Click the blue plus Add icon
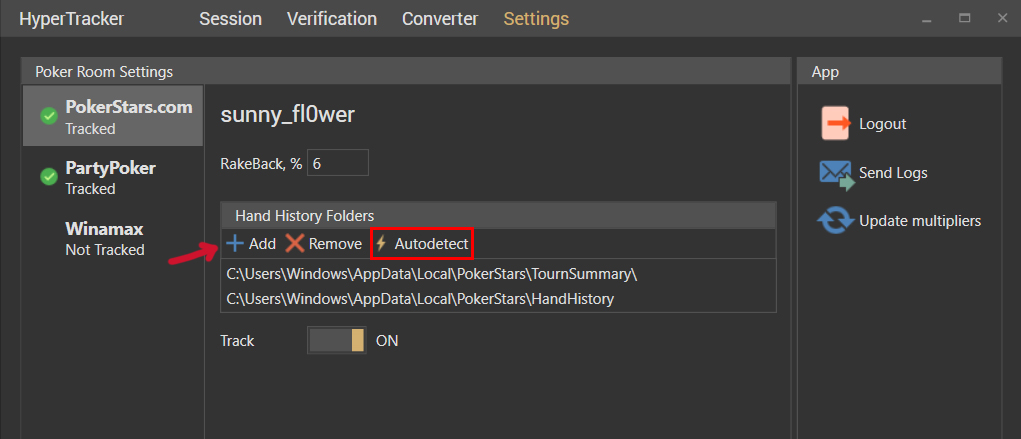1021x439 pixels. 234,244
